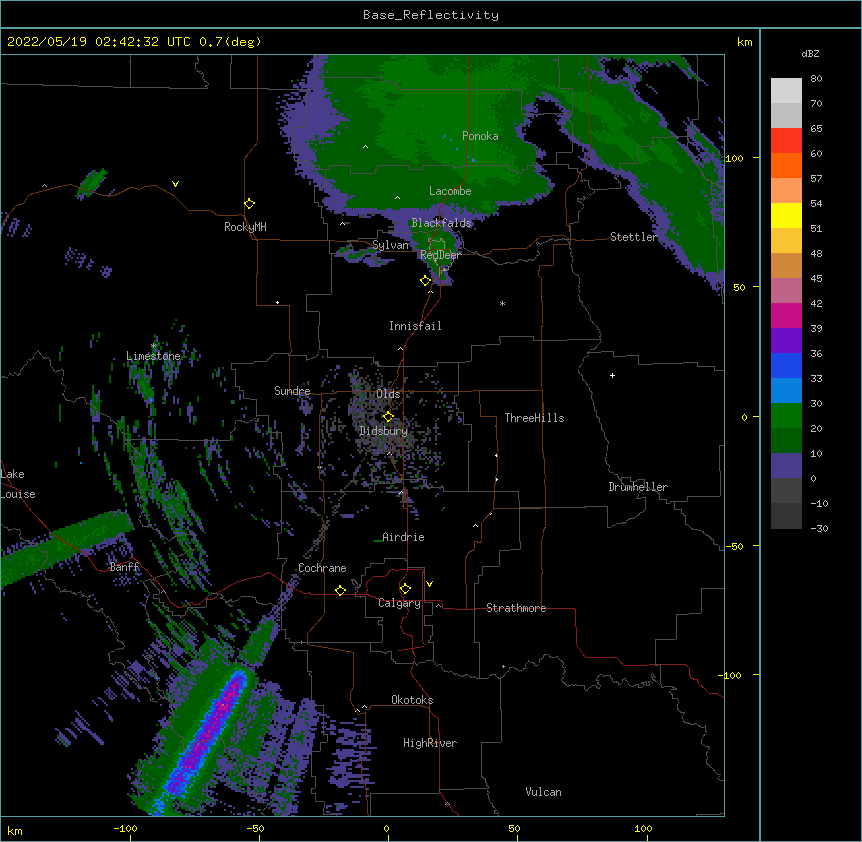
Task: Click the Ponoka city label
Action: [480, 136]
